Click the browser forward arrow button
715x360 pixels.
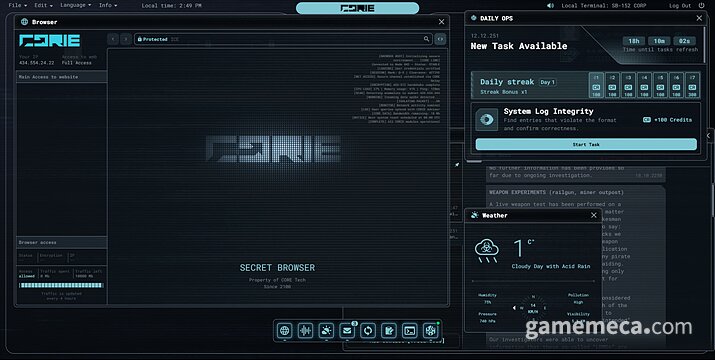(x=126, y=39)
